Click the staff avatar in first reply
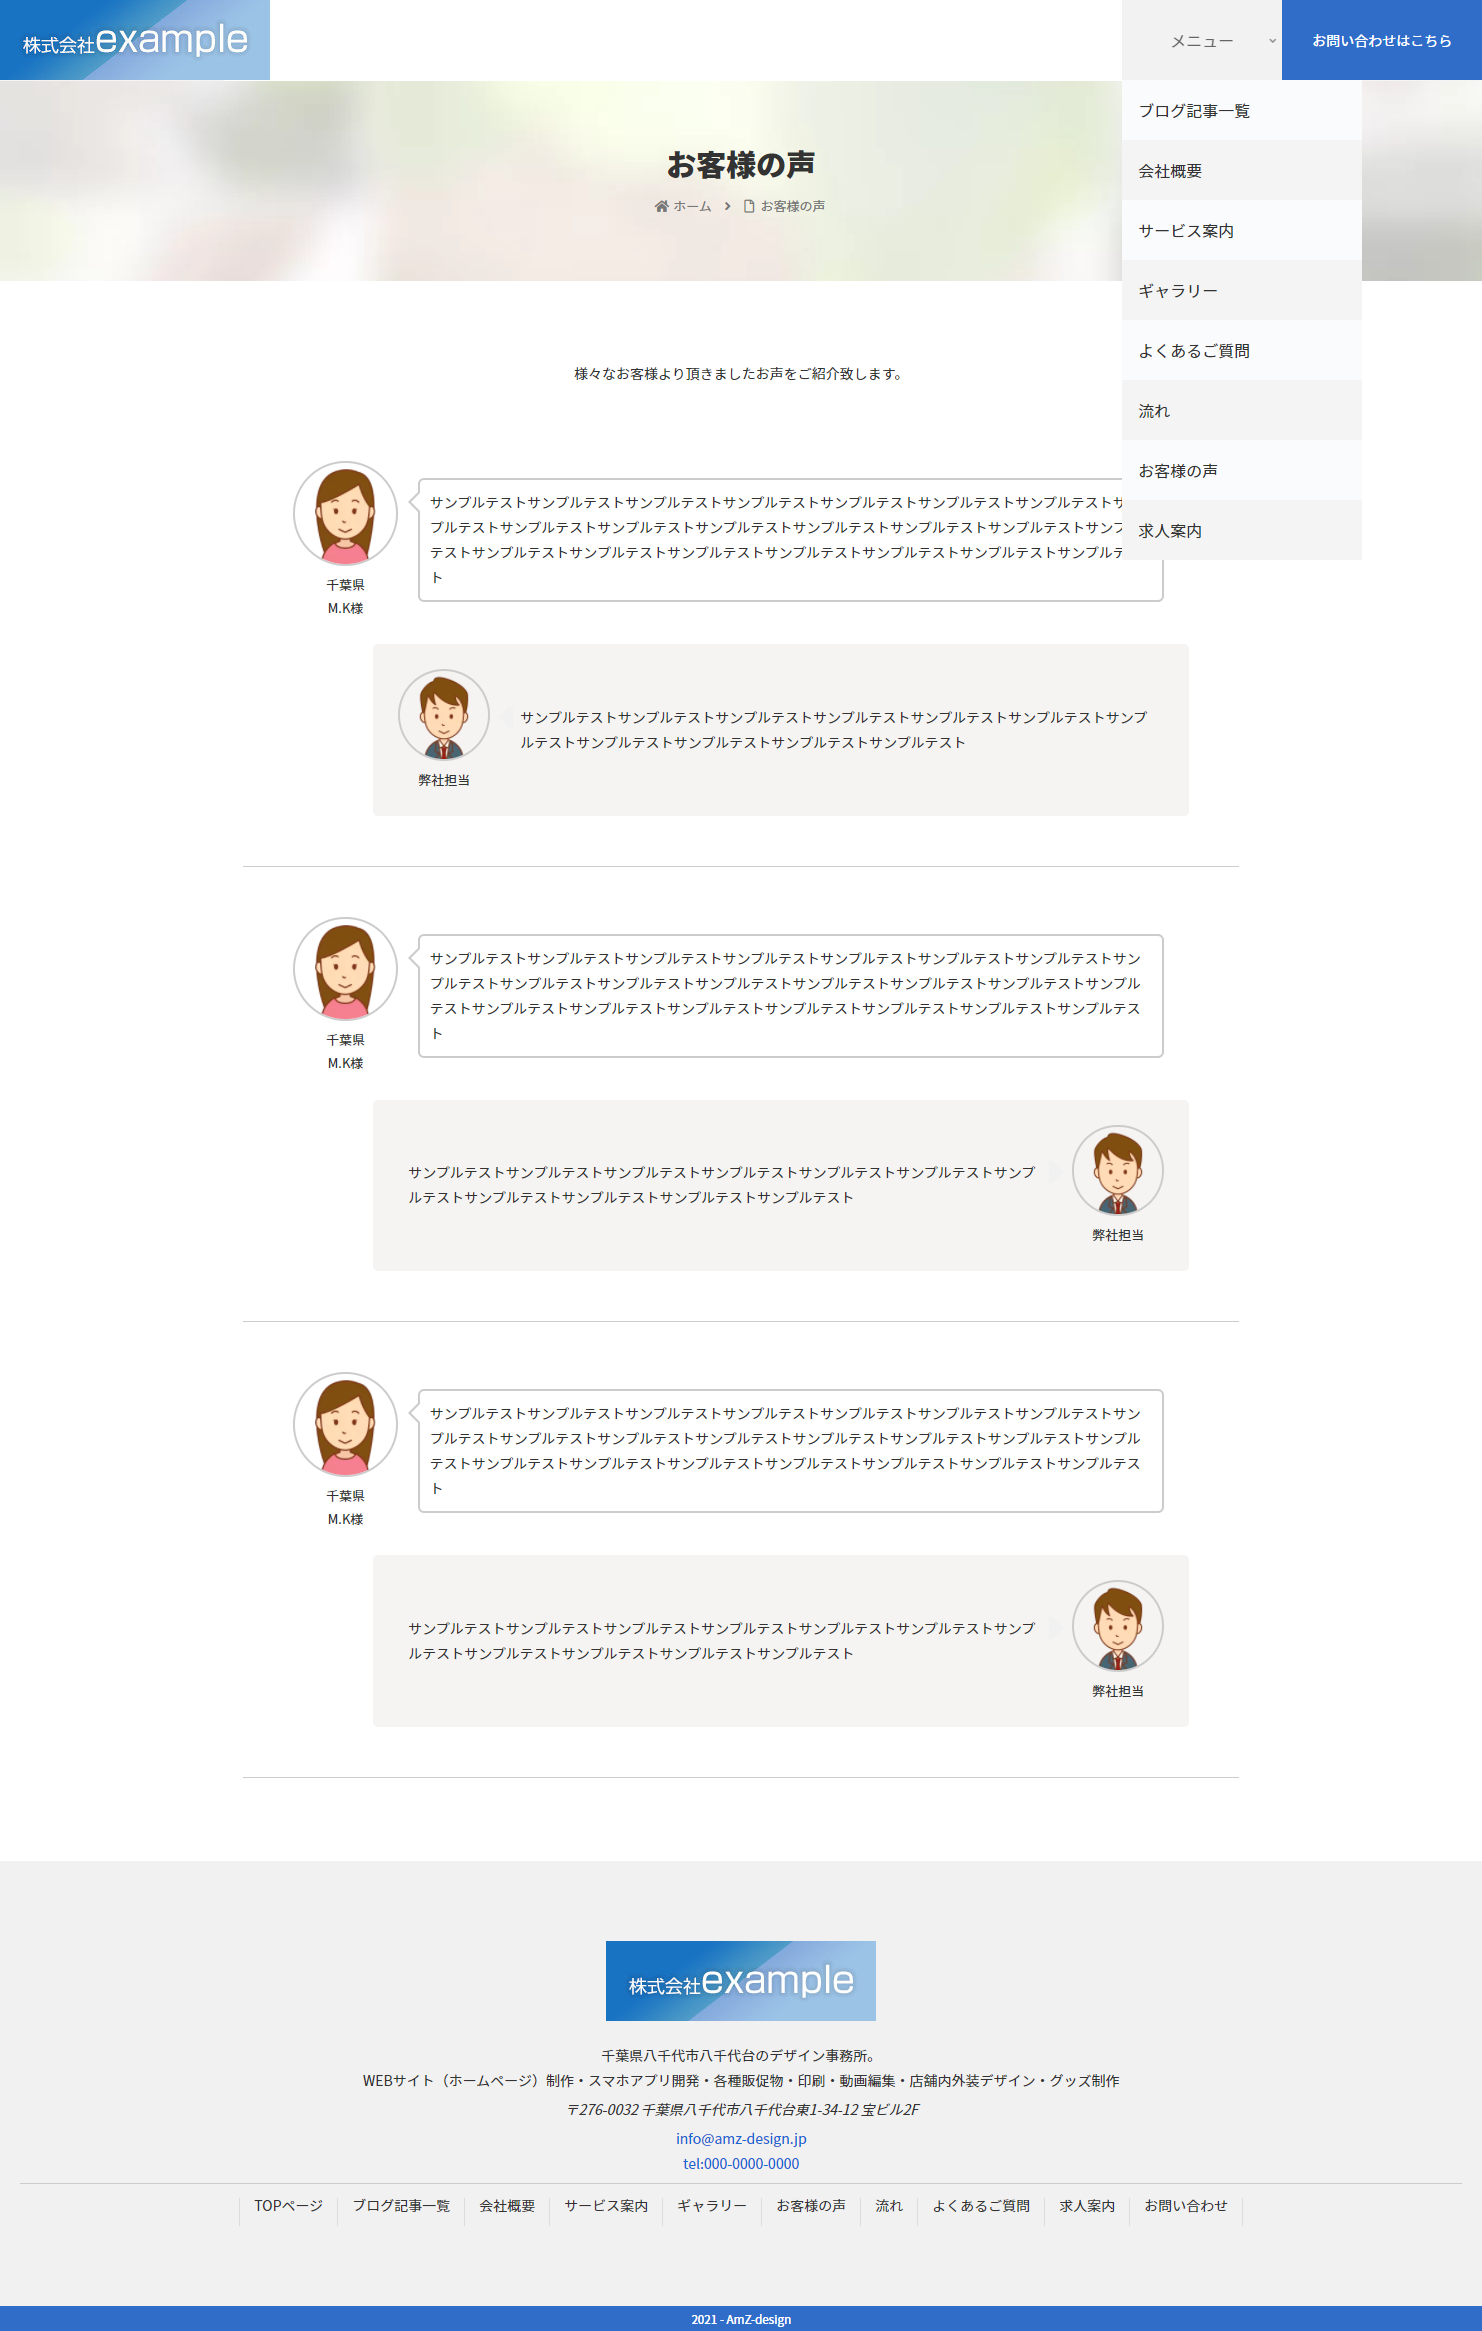This screenshot has height=2331, width=1482. [444, 715]
